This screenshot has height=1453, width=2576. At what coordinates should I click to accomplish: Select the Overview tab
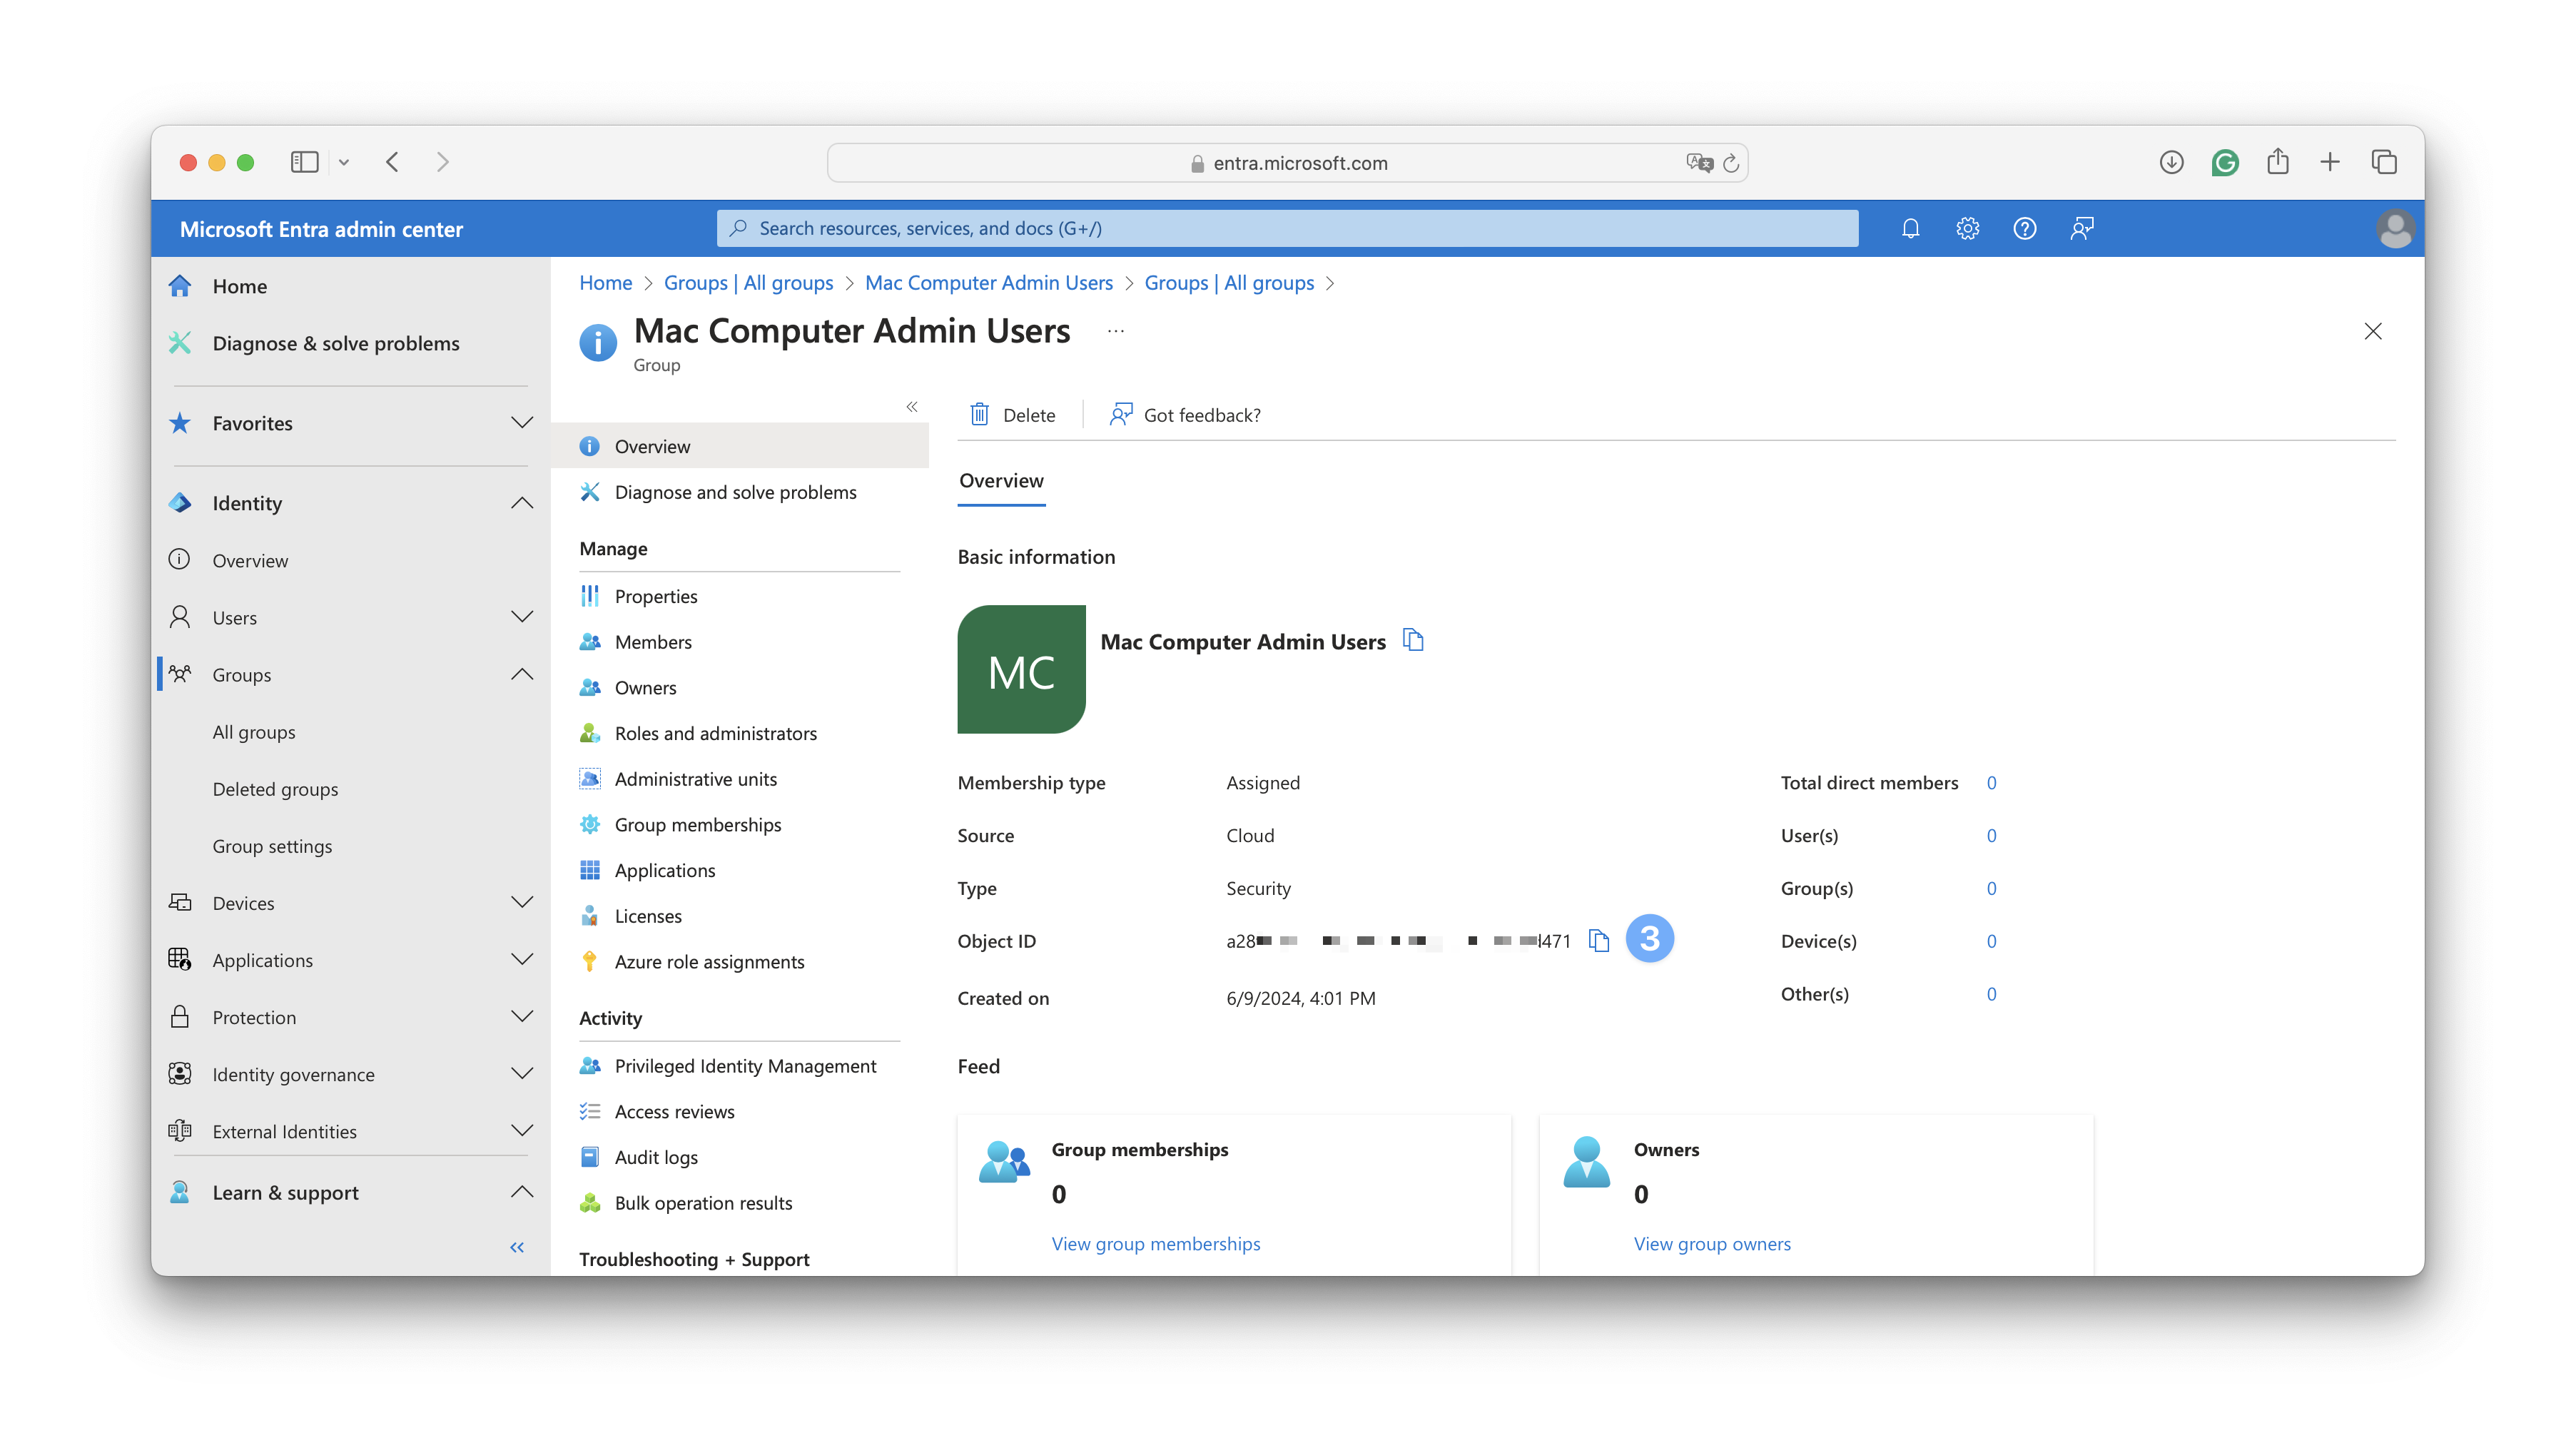click(x=1001, y=481)
